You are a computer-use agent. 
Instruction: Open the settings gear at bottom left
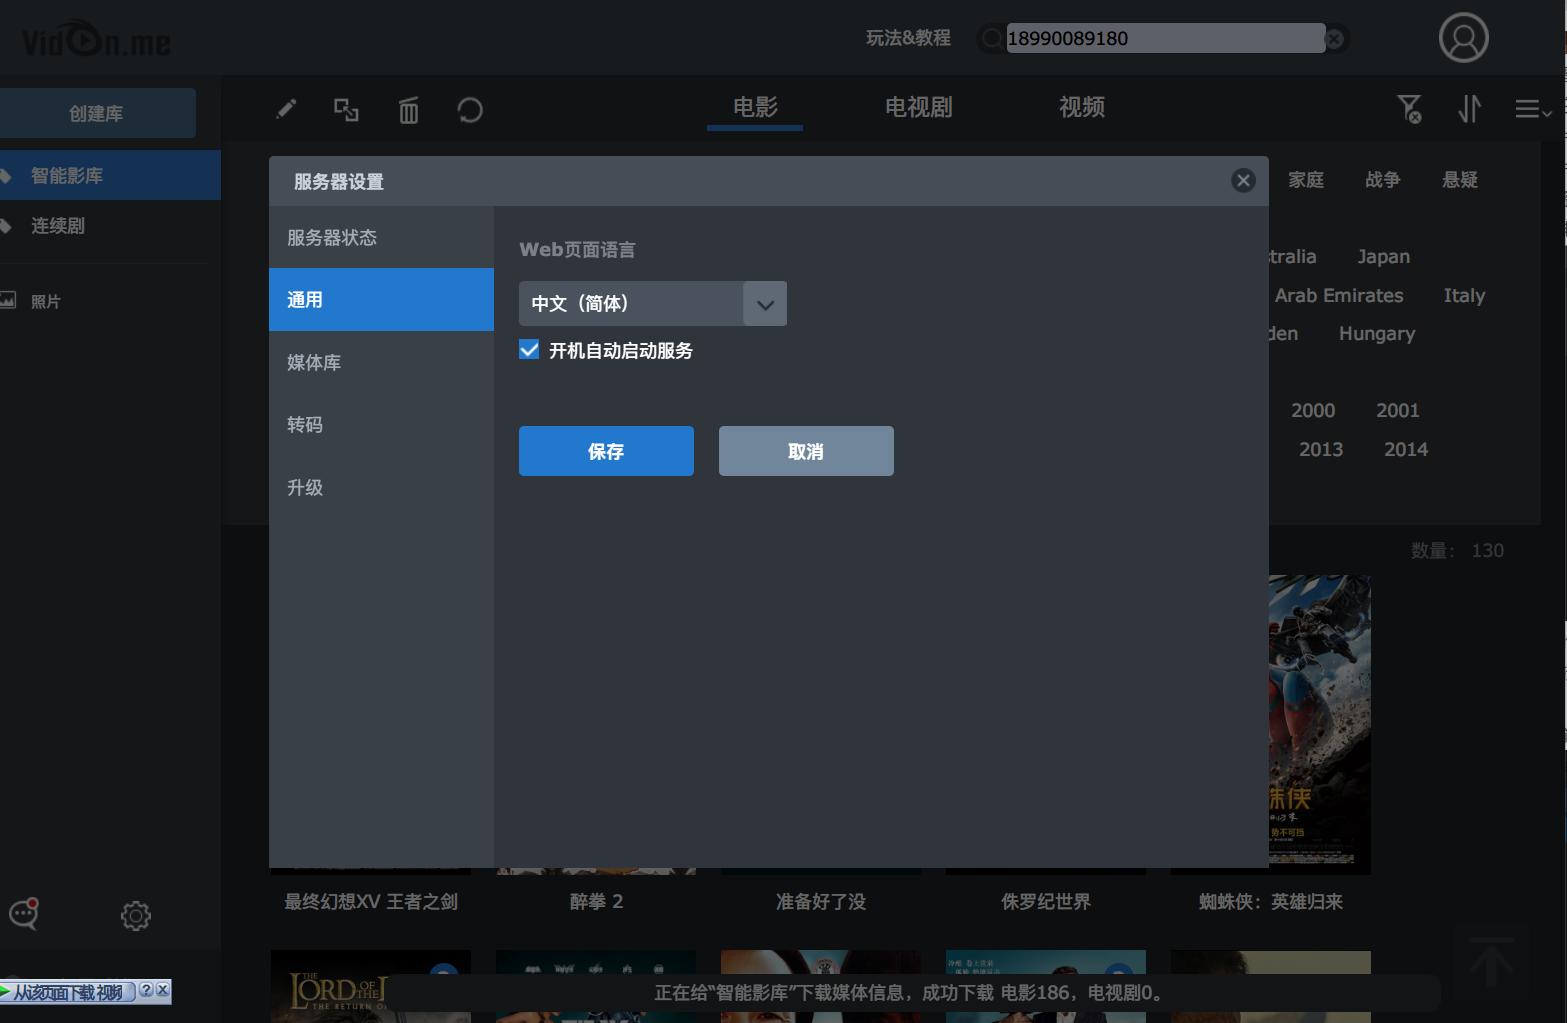[135, 915]
